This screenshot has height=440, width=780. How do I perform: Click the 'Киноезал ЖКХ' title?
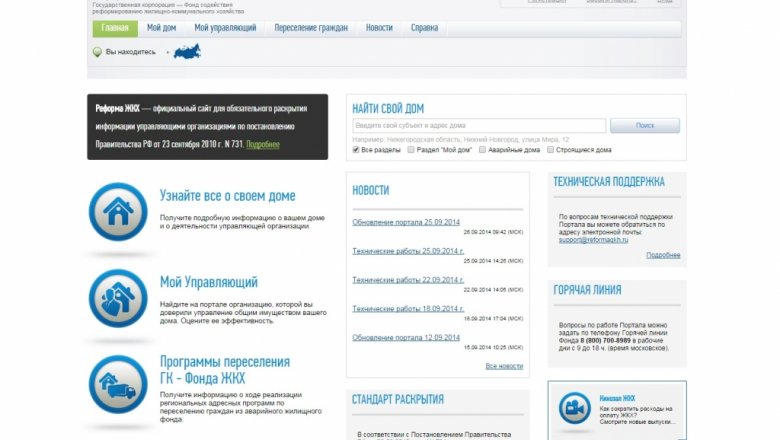tap(617, 398)
